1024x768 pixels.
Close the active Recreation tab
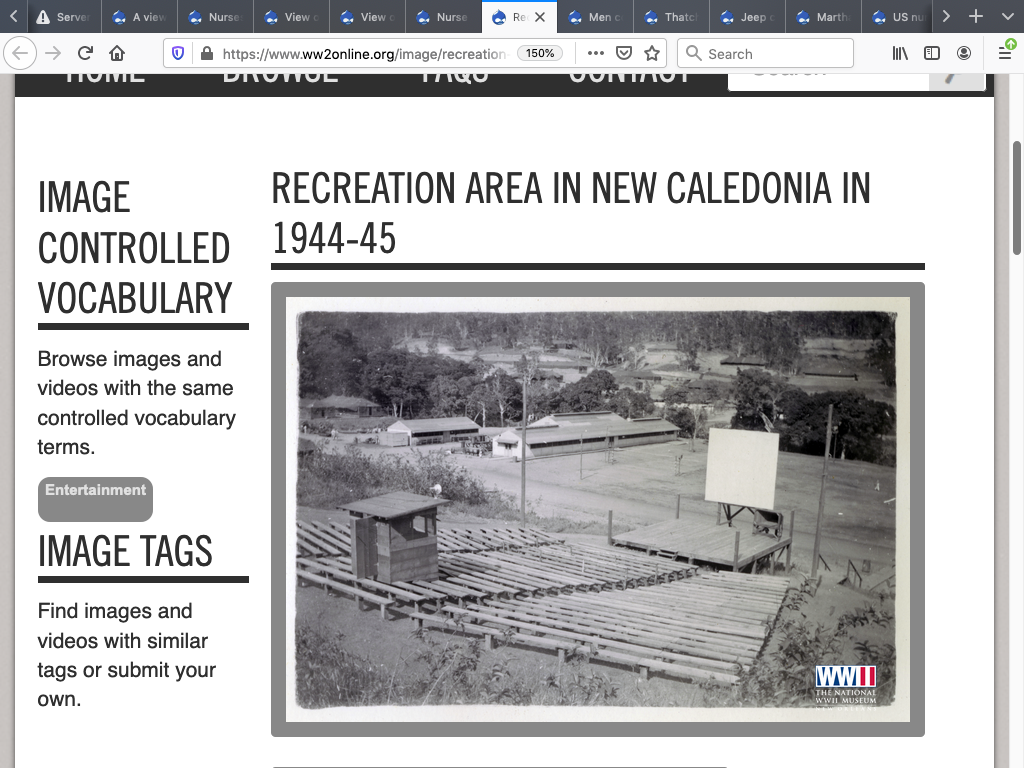click(541, 17)
